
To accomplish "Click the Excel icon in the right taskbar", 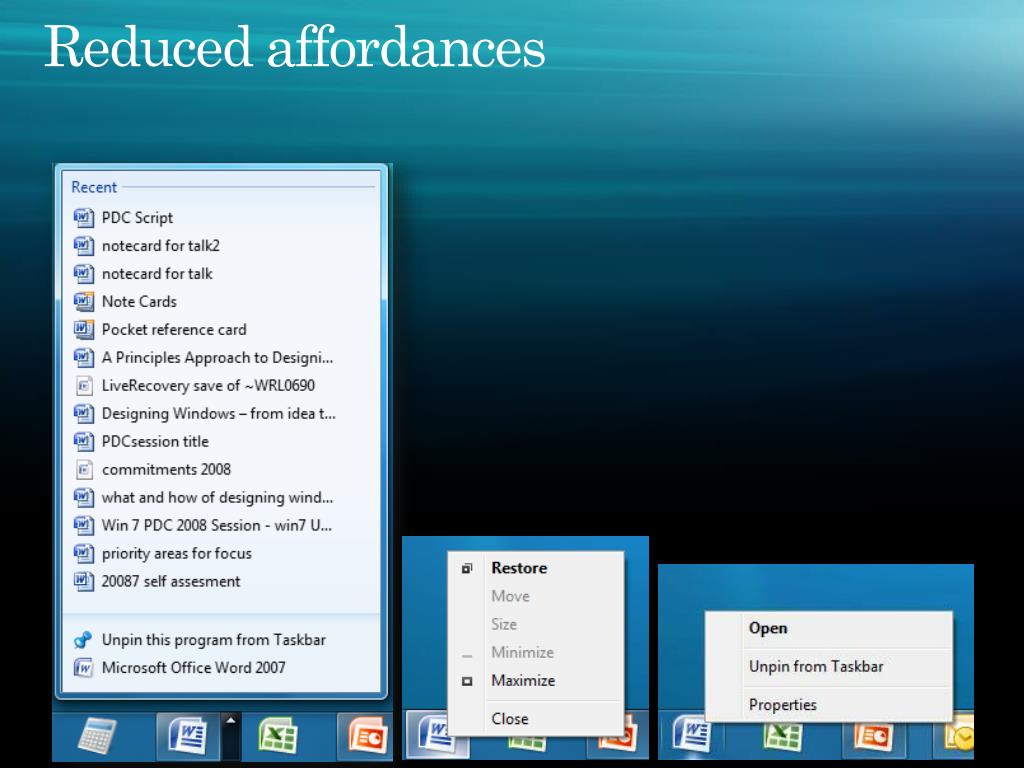I will (782, 737).
